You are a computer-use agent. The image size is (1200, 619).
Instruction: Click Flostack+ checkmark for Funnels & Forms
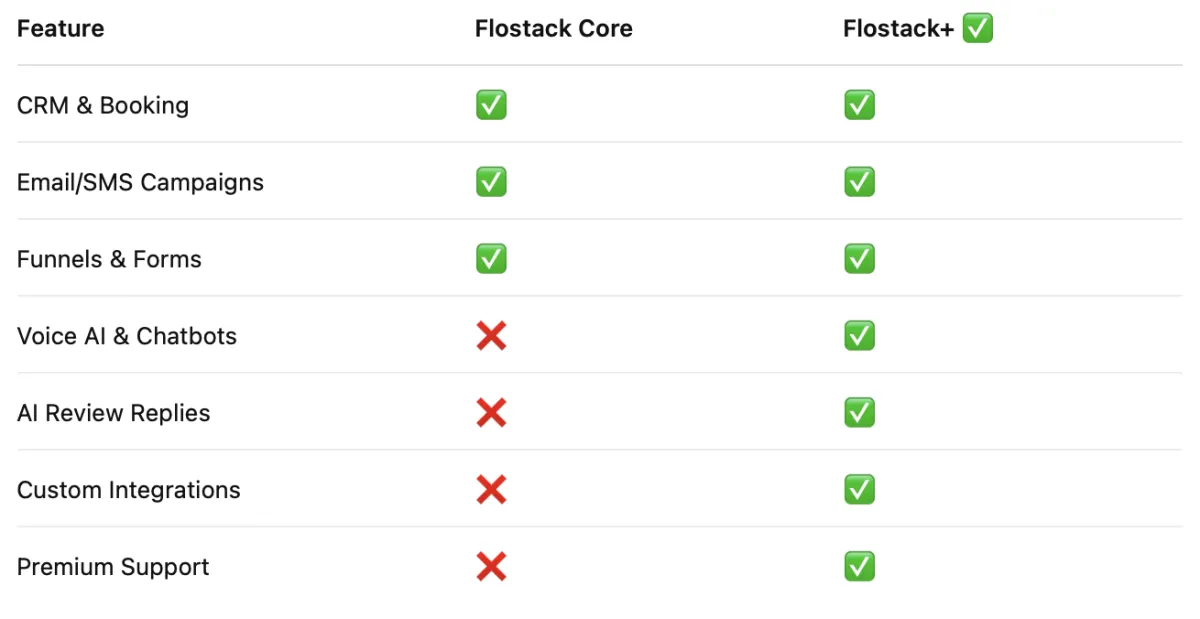tap(859, 259)
